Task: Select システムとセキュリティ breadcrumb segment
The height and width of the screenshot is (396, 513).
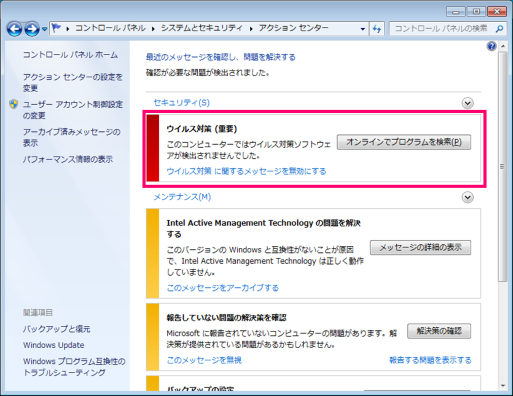Action: click(x=202, y=28)
